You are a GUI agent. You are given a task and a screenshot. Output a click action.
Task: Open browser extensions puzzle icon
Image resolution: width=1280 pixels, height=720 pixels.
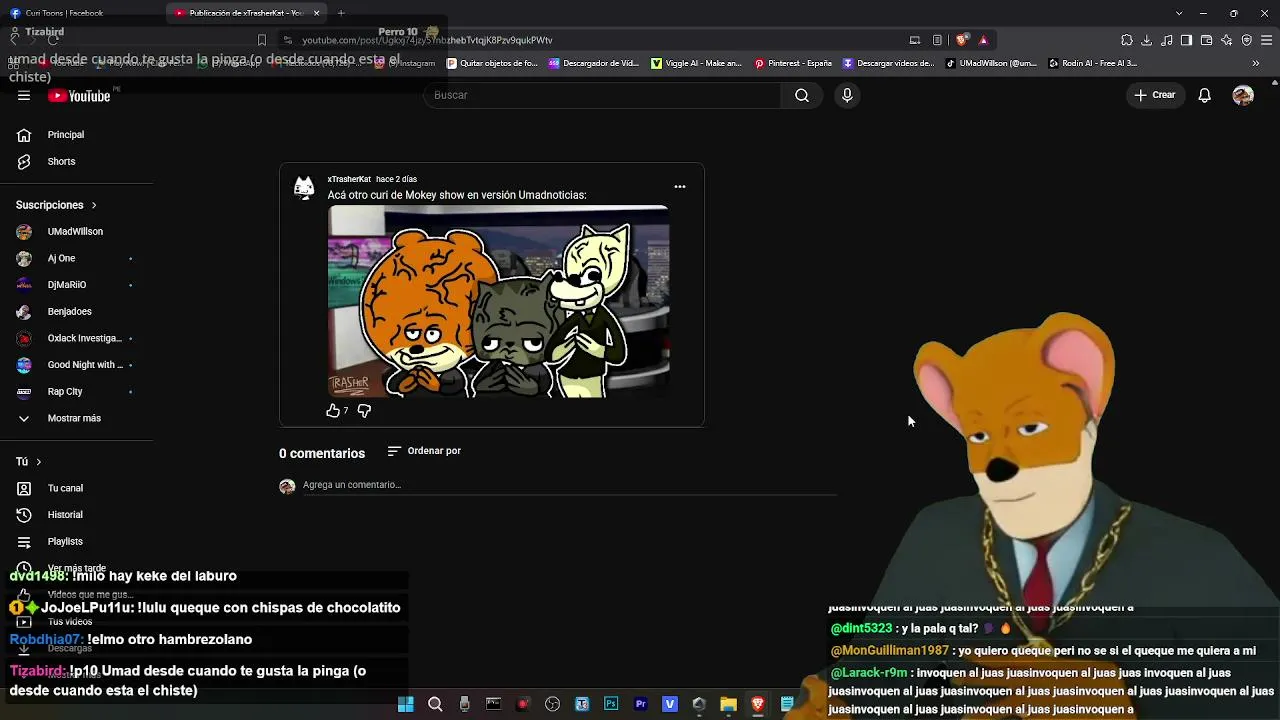coord(1127,40)
